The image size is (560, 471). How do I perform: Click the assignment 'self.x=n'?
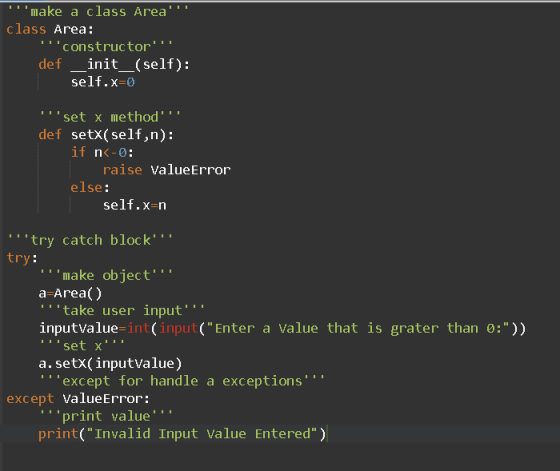coord(135,205)
